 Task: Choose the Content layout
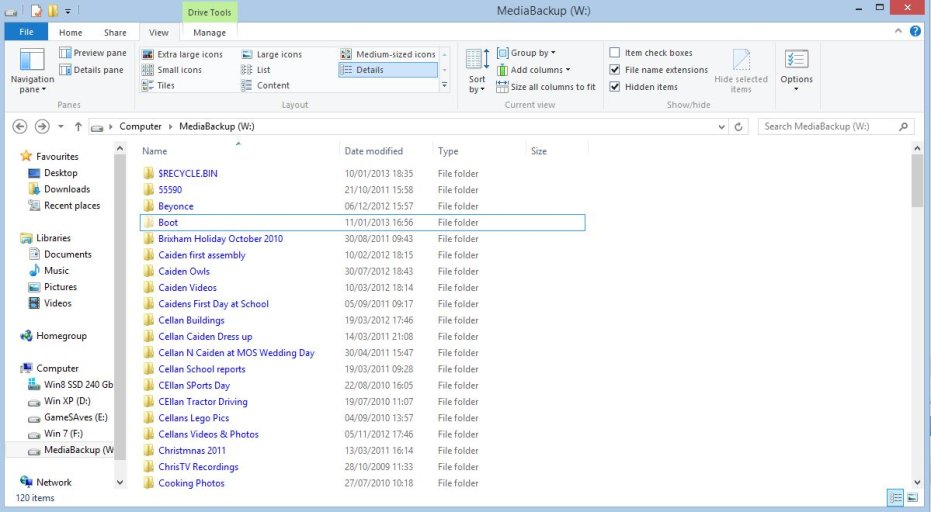[265, 85]
